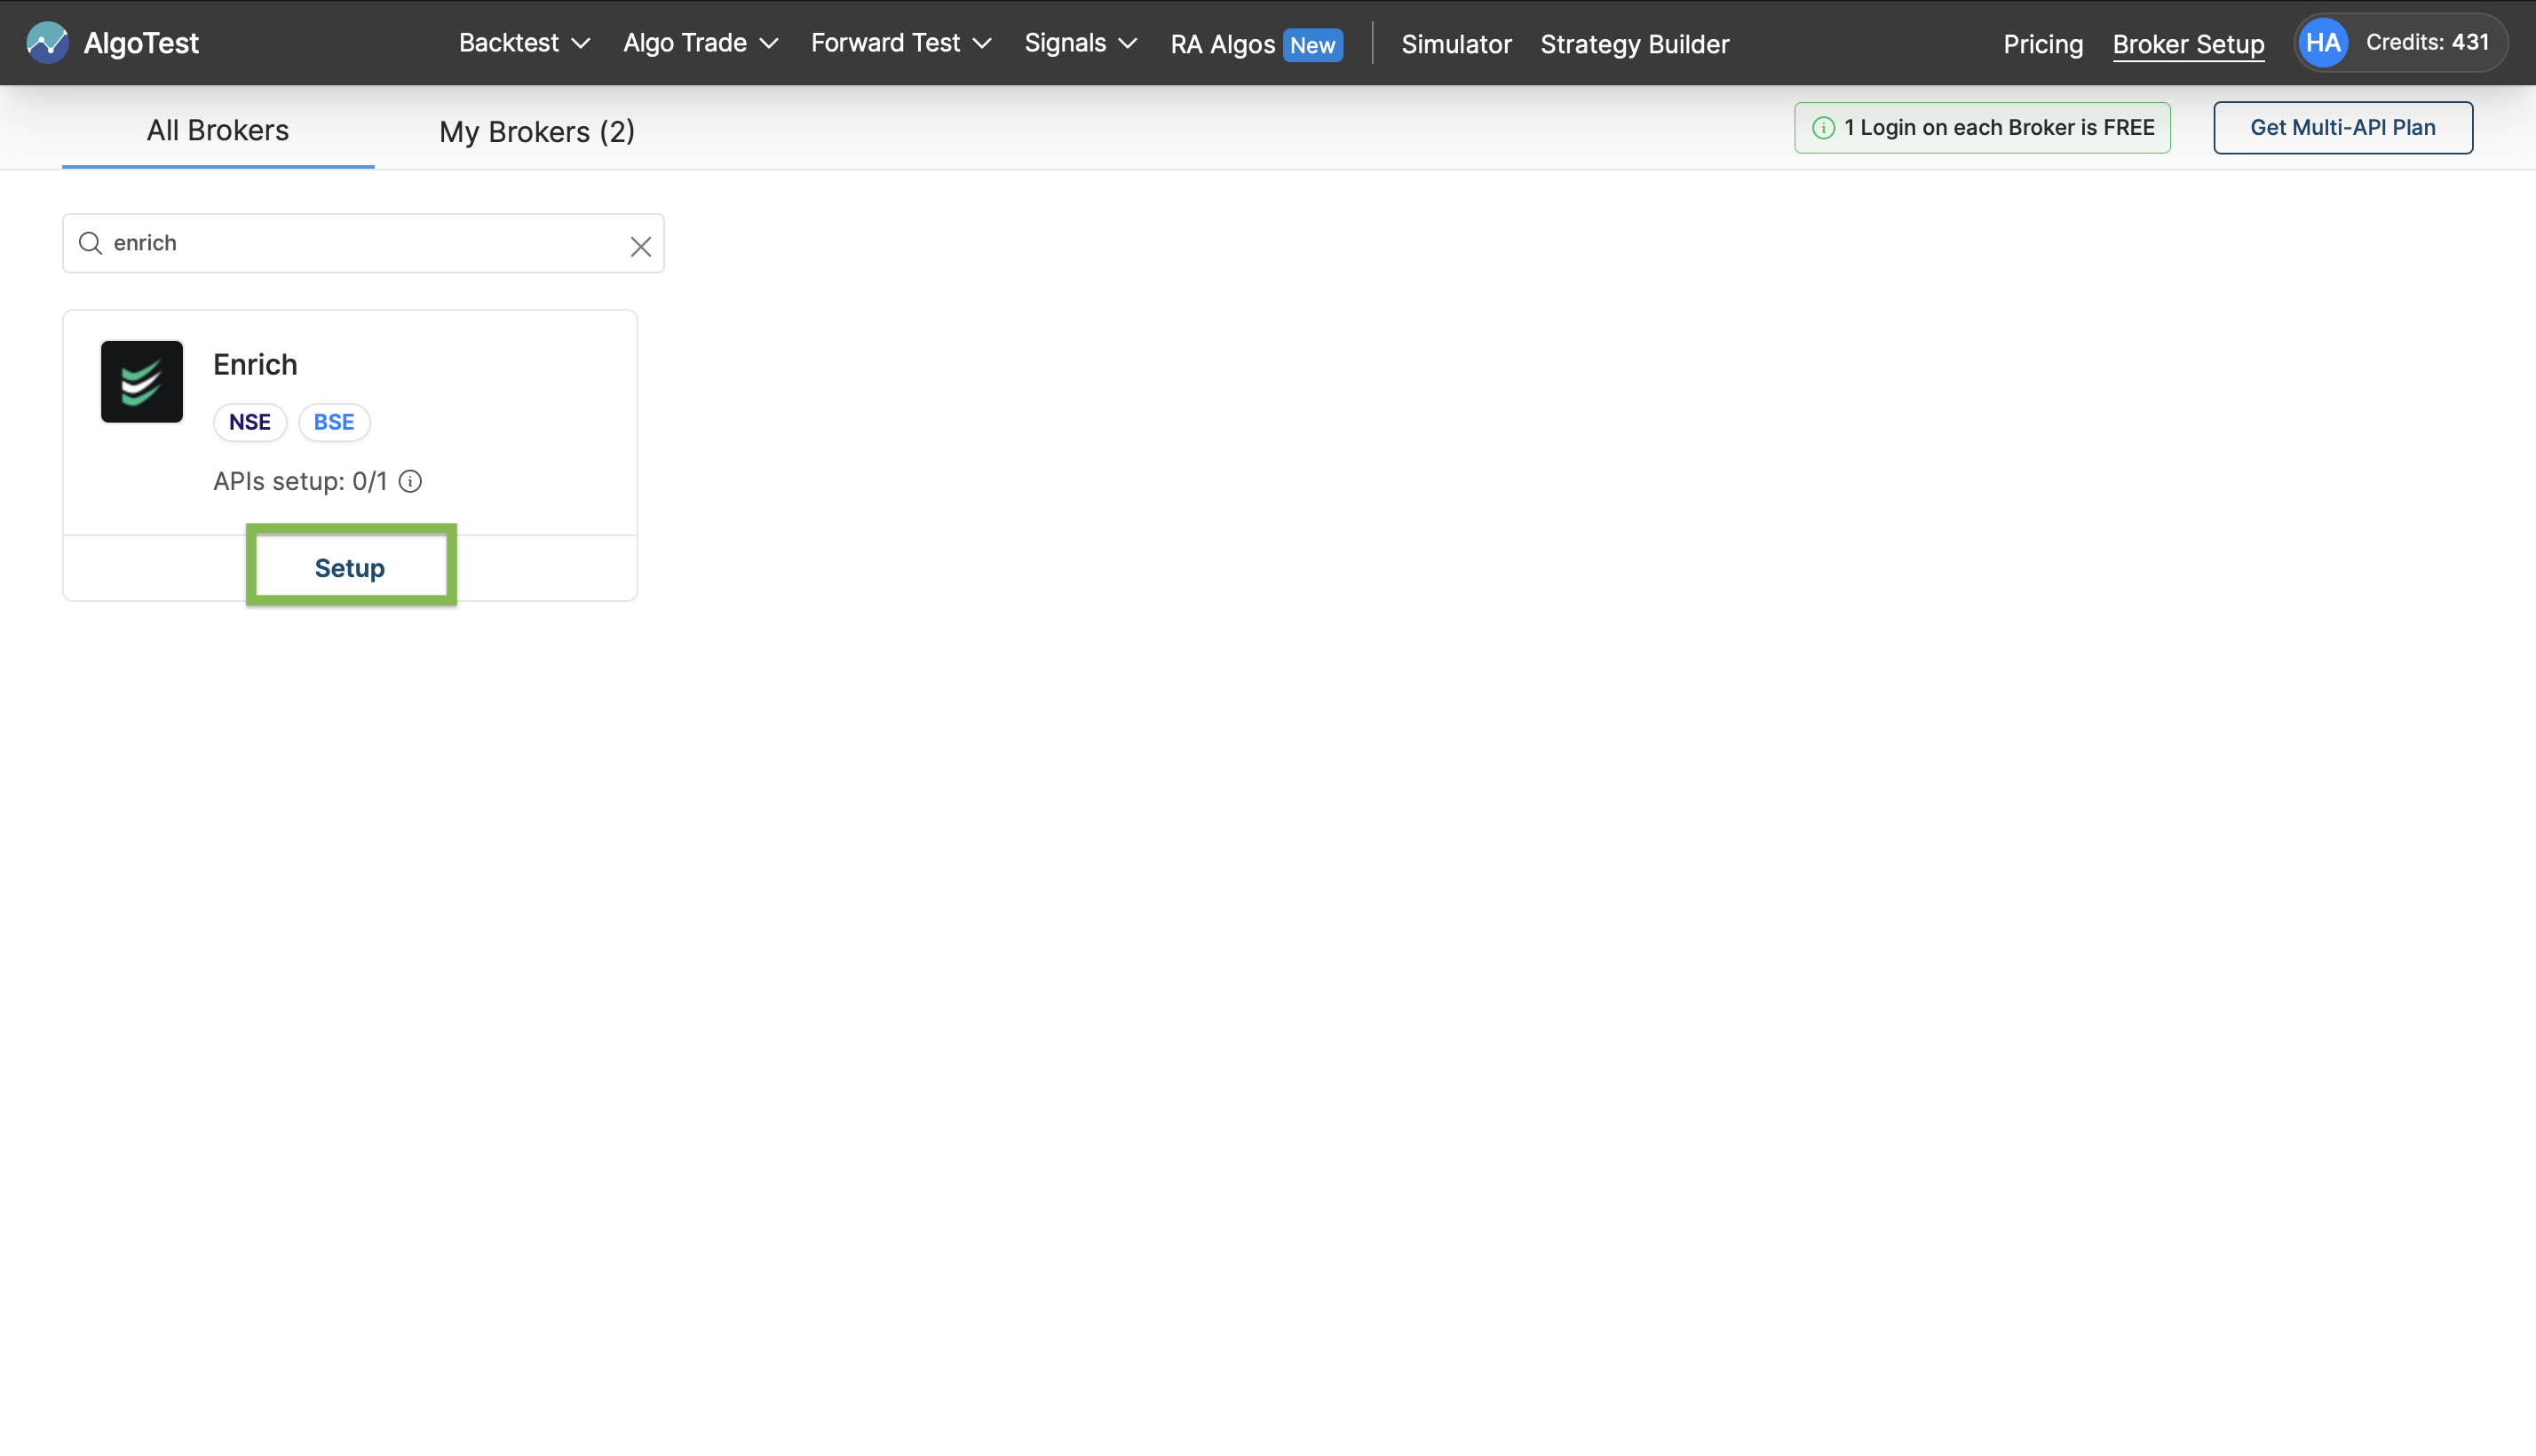The image size is (2536, 1456).
Task: Click the info icon in the free login banner
Action: click(1823, 128)
